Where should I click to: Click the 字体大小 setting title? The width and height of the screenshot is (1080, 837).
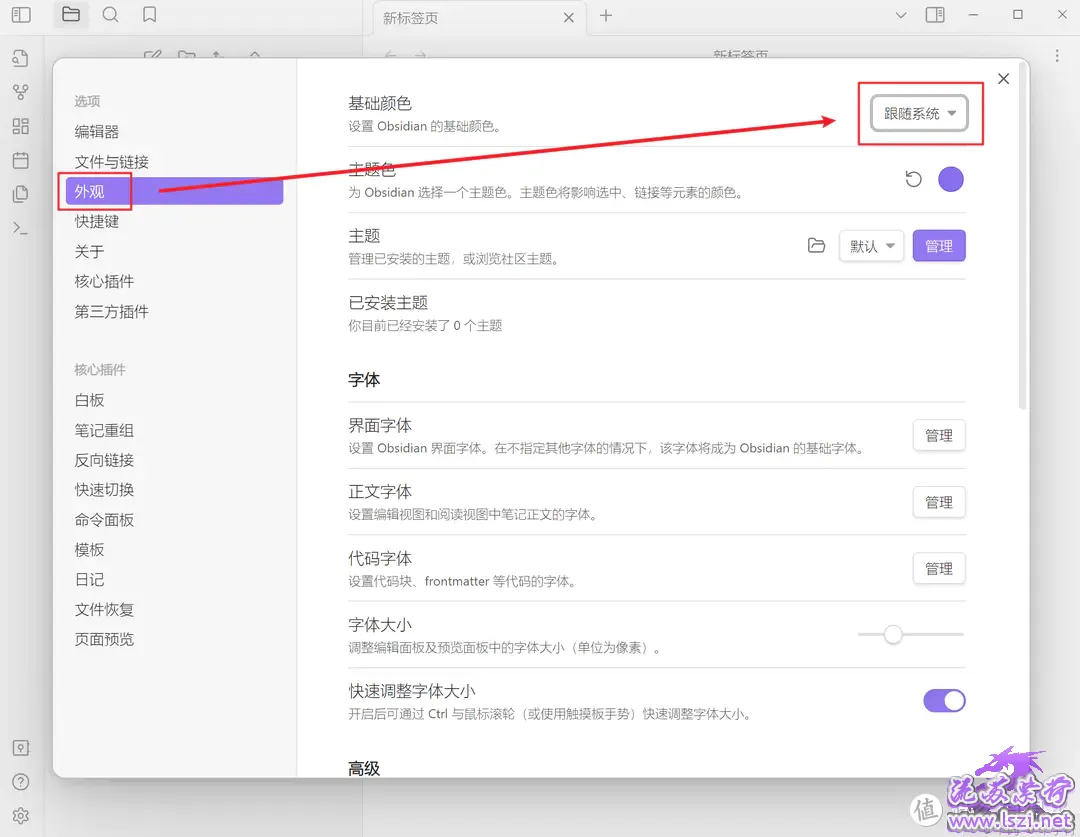click(380, 625)
